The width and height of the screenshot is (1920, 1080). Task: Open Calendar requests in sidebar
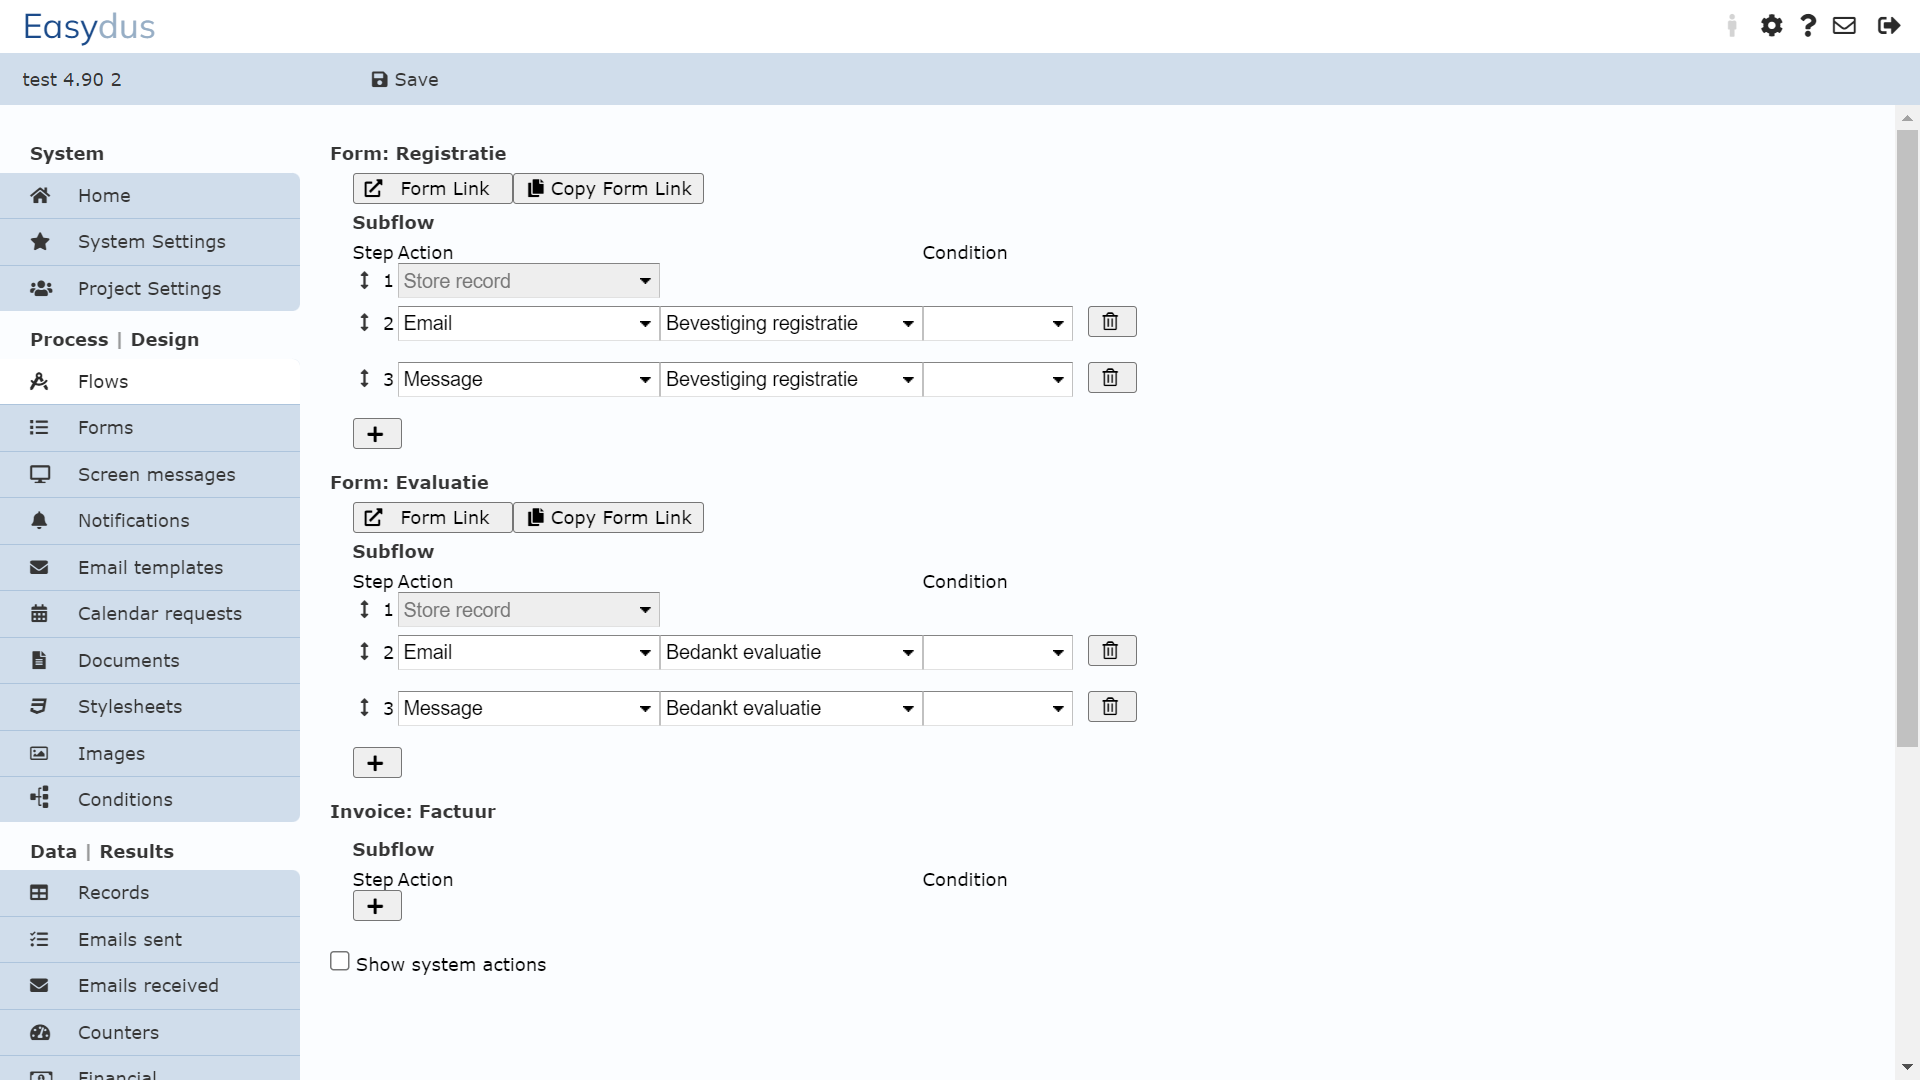(x=150, y=614)
